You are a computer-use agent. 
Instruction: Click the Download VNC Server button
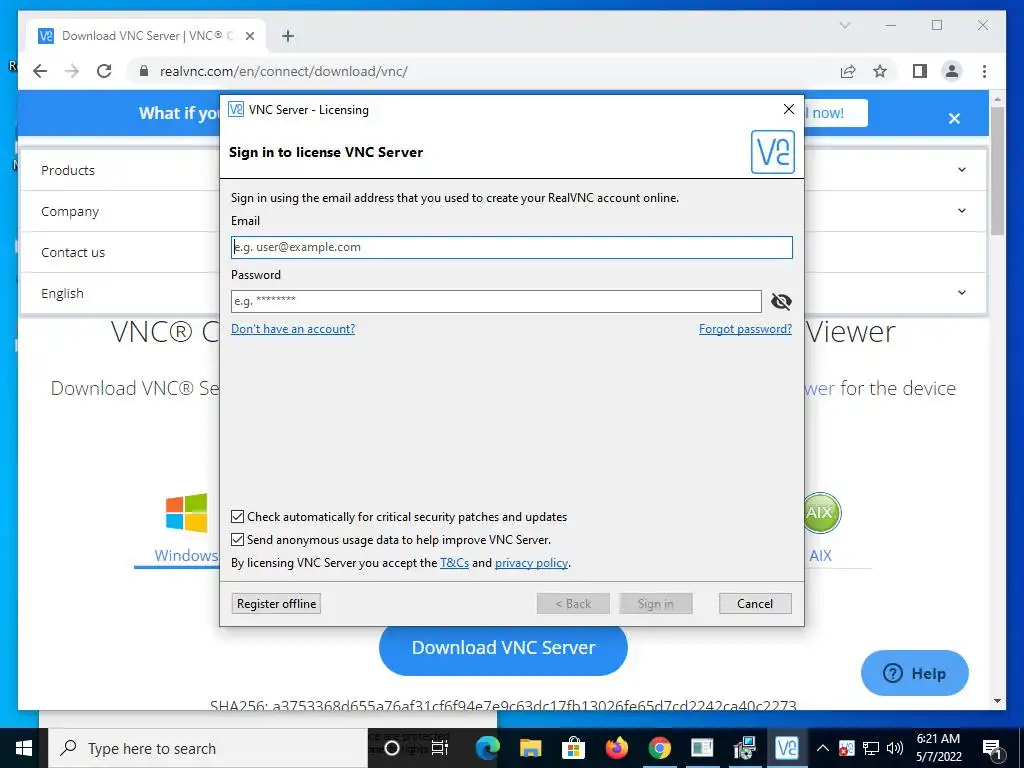pos(503,647)
